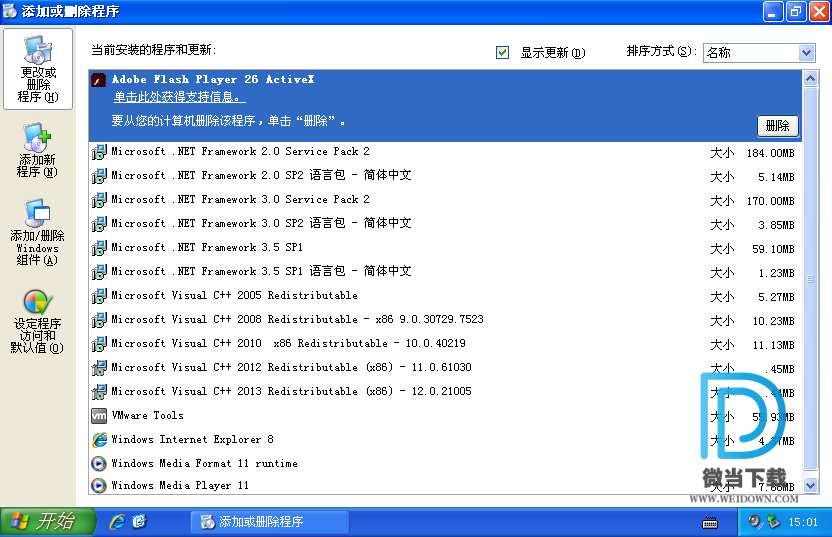Click icon of .NET Framework 3.5 SP1 语言包
This screenshot has width=832, height=537.
click(x=99, y=272)
